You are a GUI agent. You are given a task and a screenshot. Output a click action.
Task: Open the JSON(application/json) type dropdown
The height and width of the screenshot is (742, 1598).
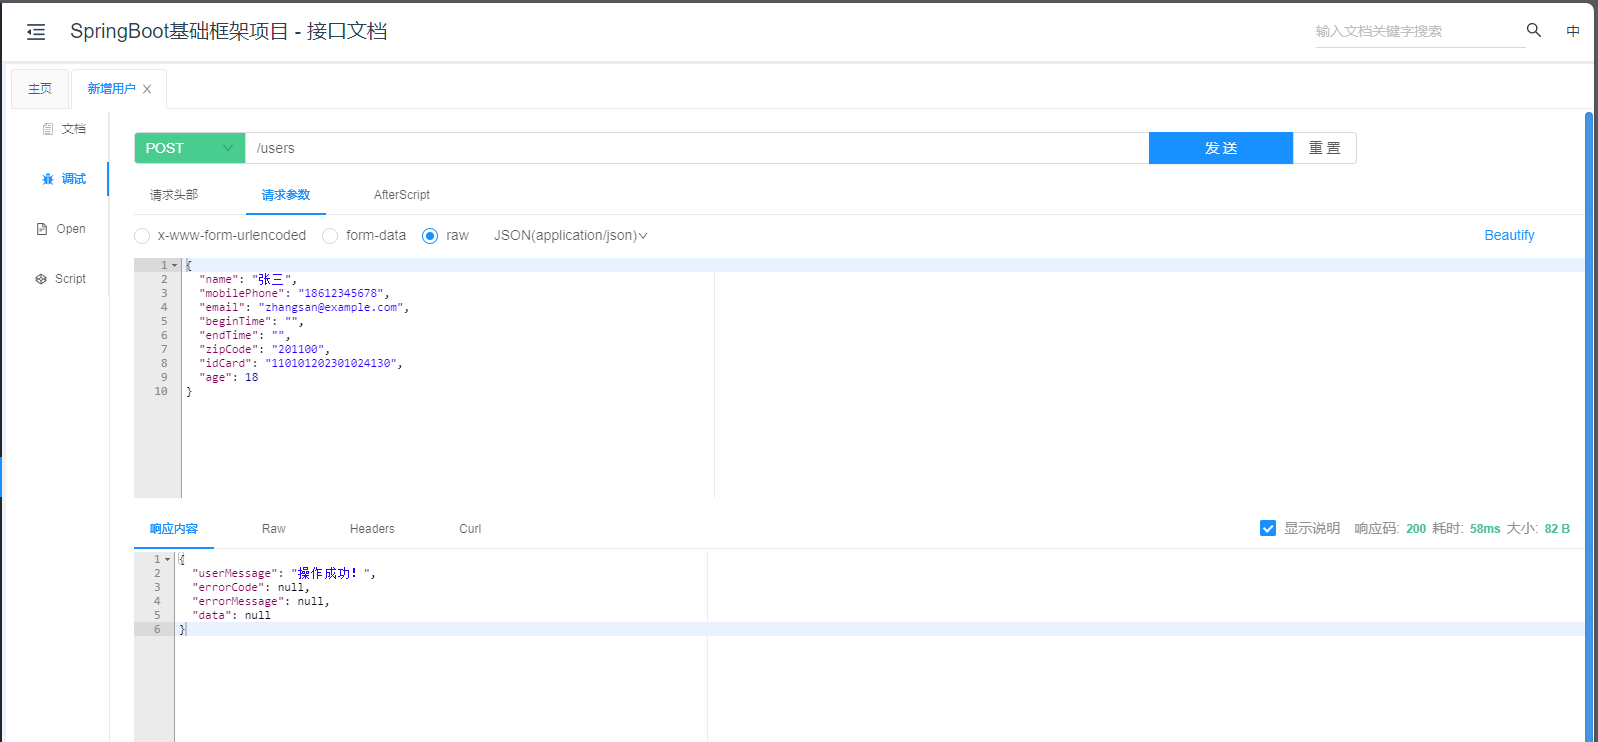click(570, 236)
